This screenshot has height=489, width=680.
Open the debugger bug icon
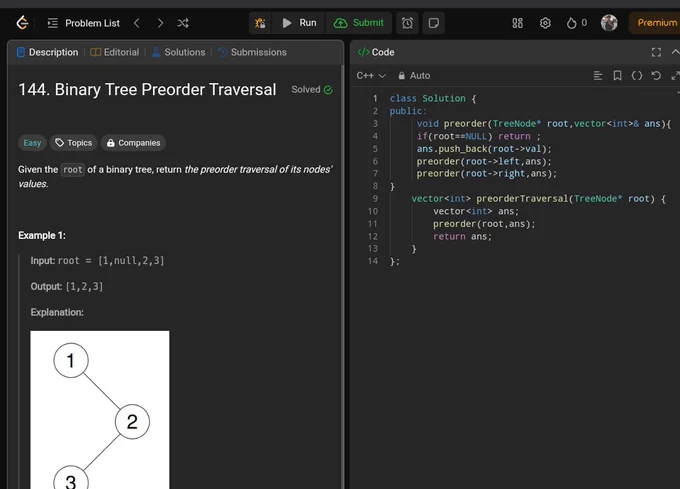260,23
